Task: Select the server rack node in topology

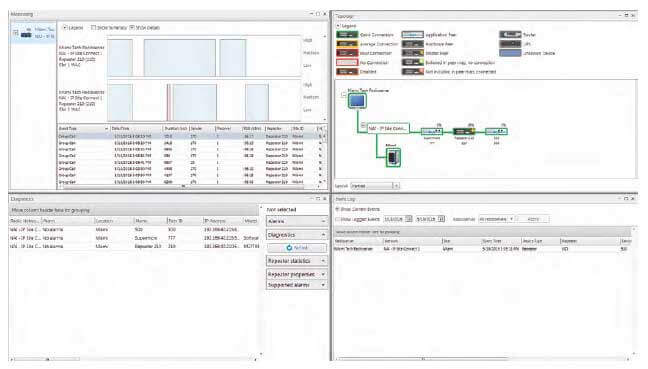Action: point(393,157)
